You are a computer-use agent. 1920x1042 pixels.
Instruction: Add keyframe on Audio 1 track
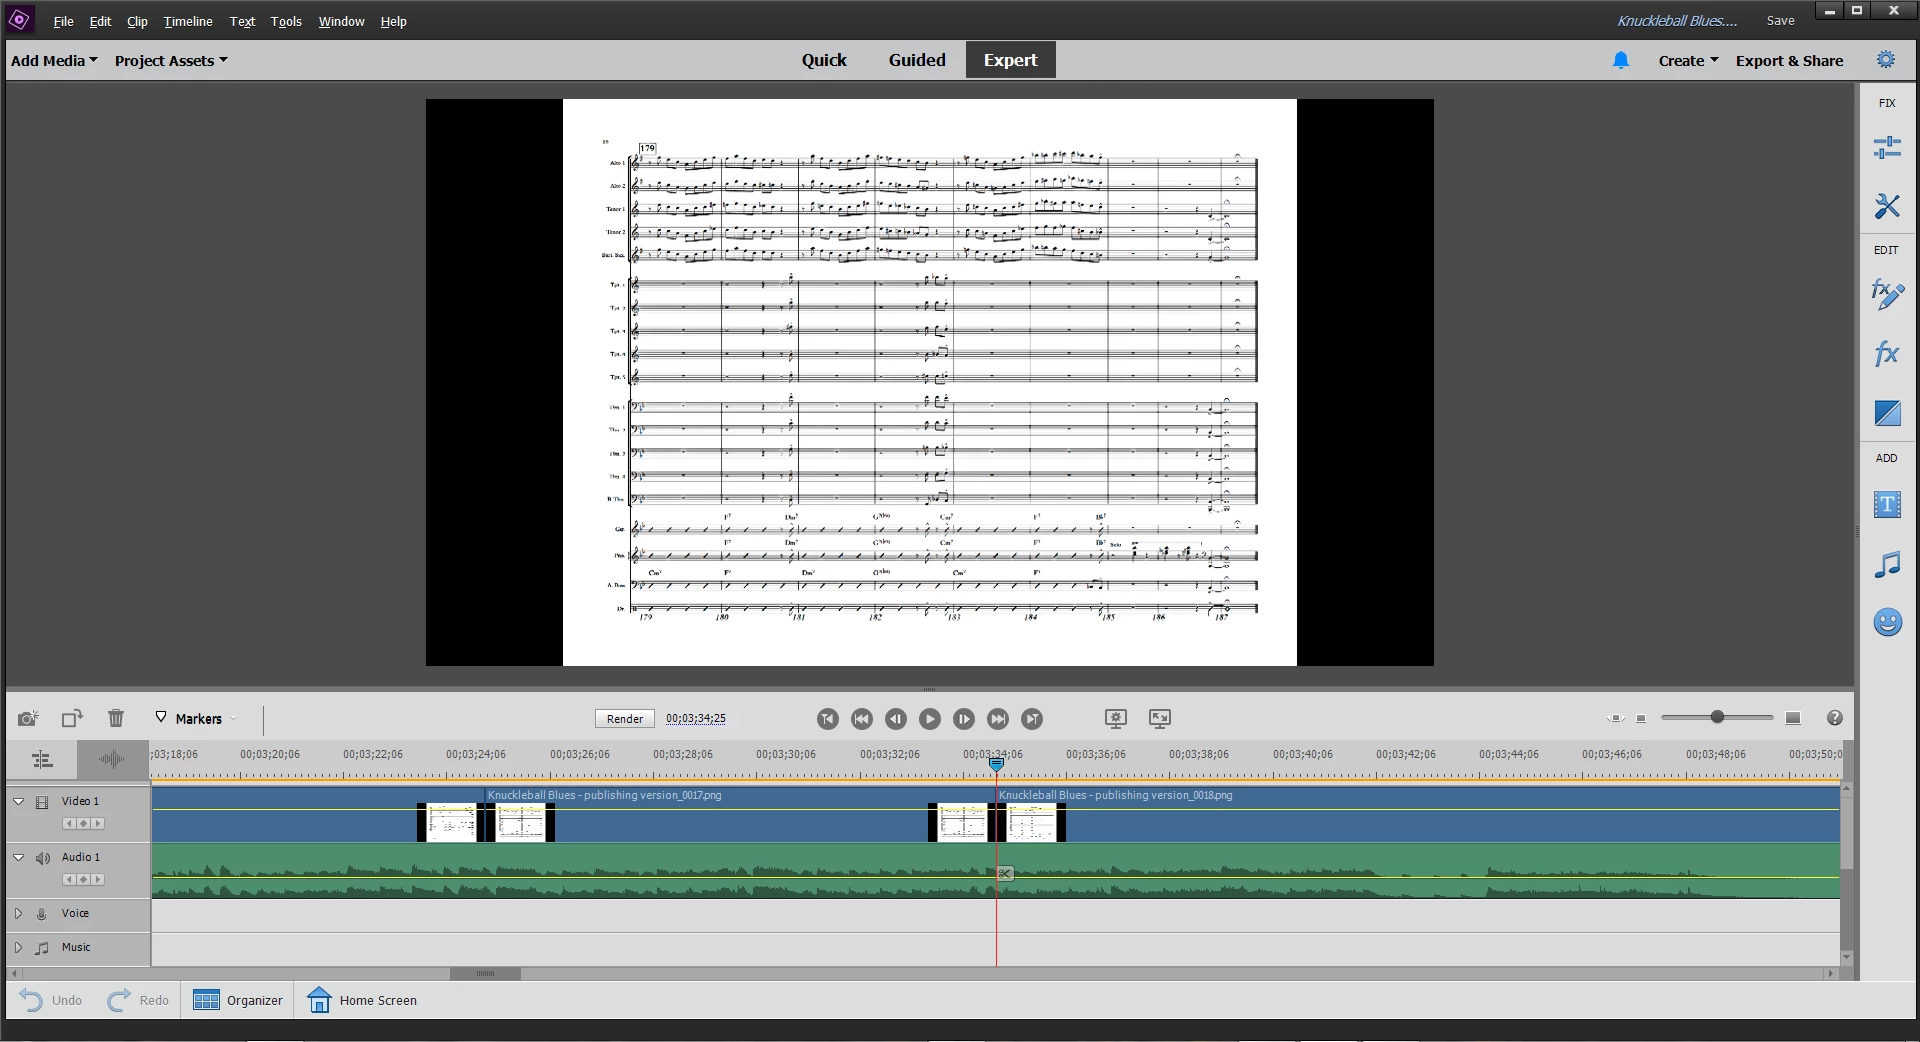(x=84, y=880)
